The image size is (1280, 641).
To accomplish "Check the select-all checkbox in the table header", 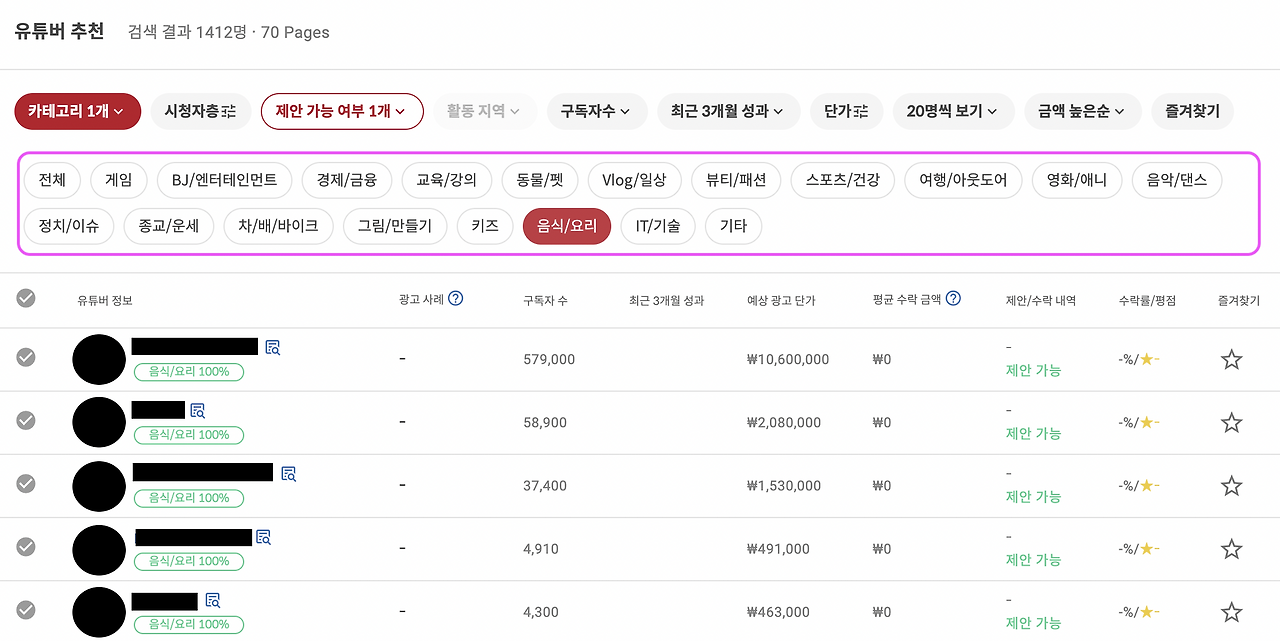I will pos(26,297).
